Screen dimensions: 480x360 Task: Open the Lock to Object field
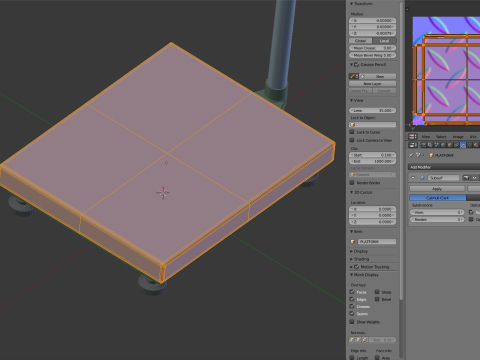pyautogui.click(x=373, y=125)
